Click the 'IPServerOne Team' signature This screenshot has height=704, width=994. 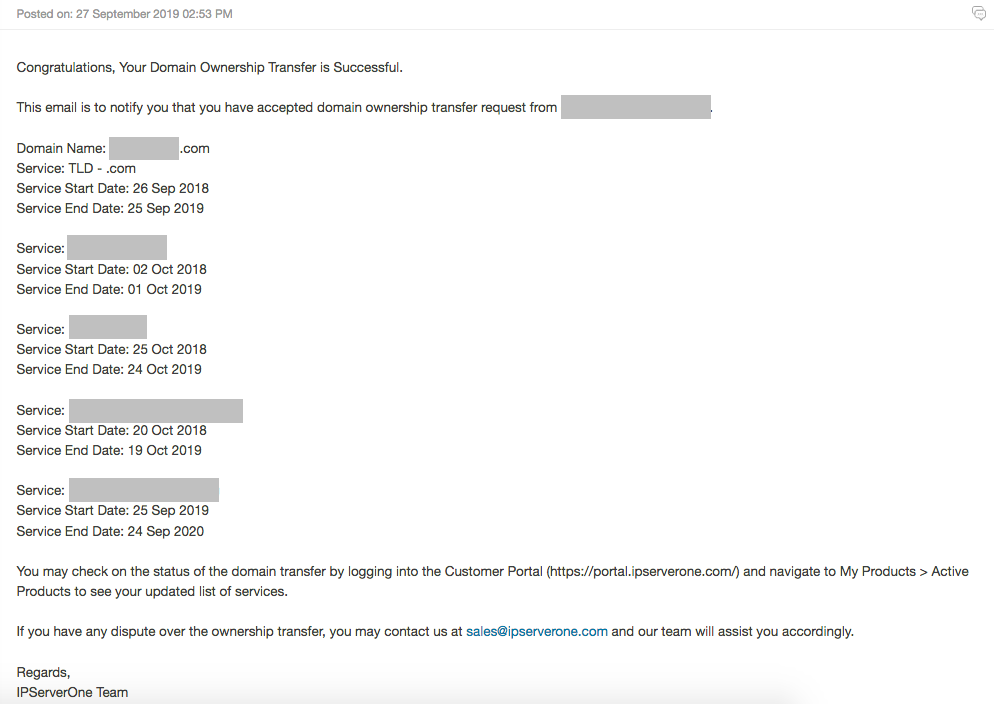(72, 693)
